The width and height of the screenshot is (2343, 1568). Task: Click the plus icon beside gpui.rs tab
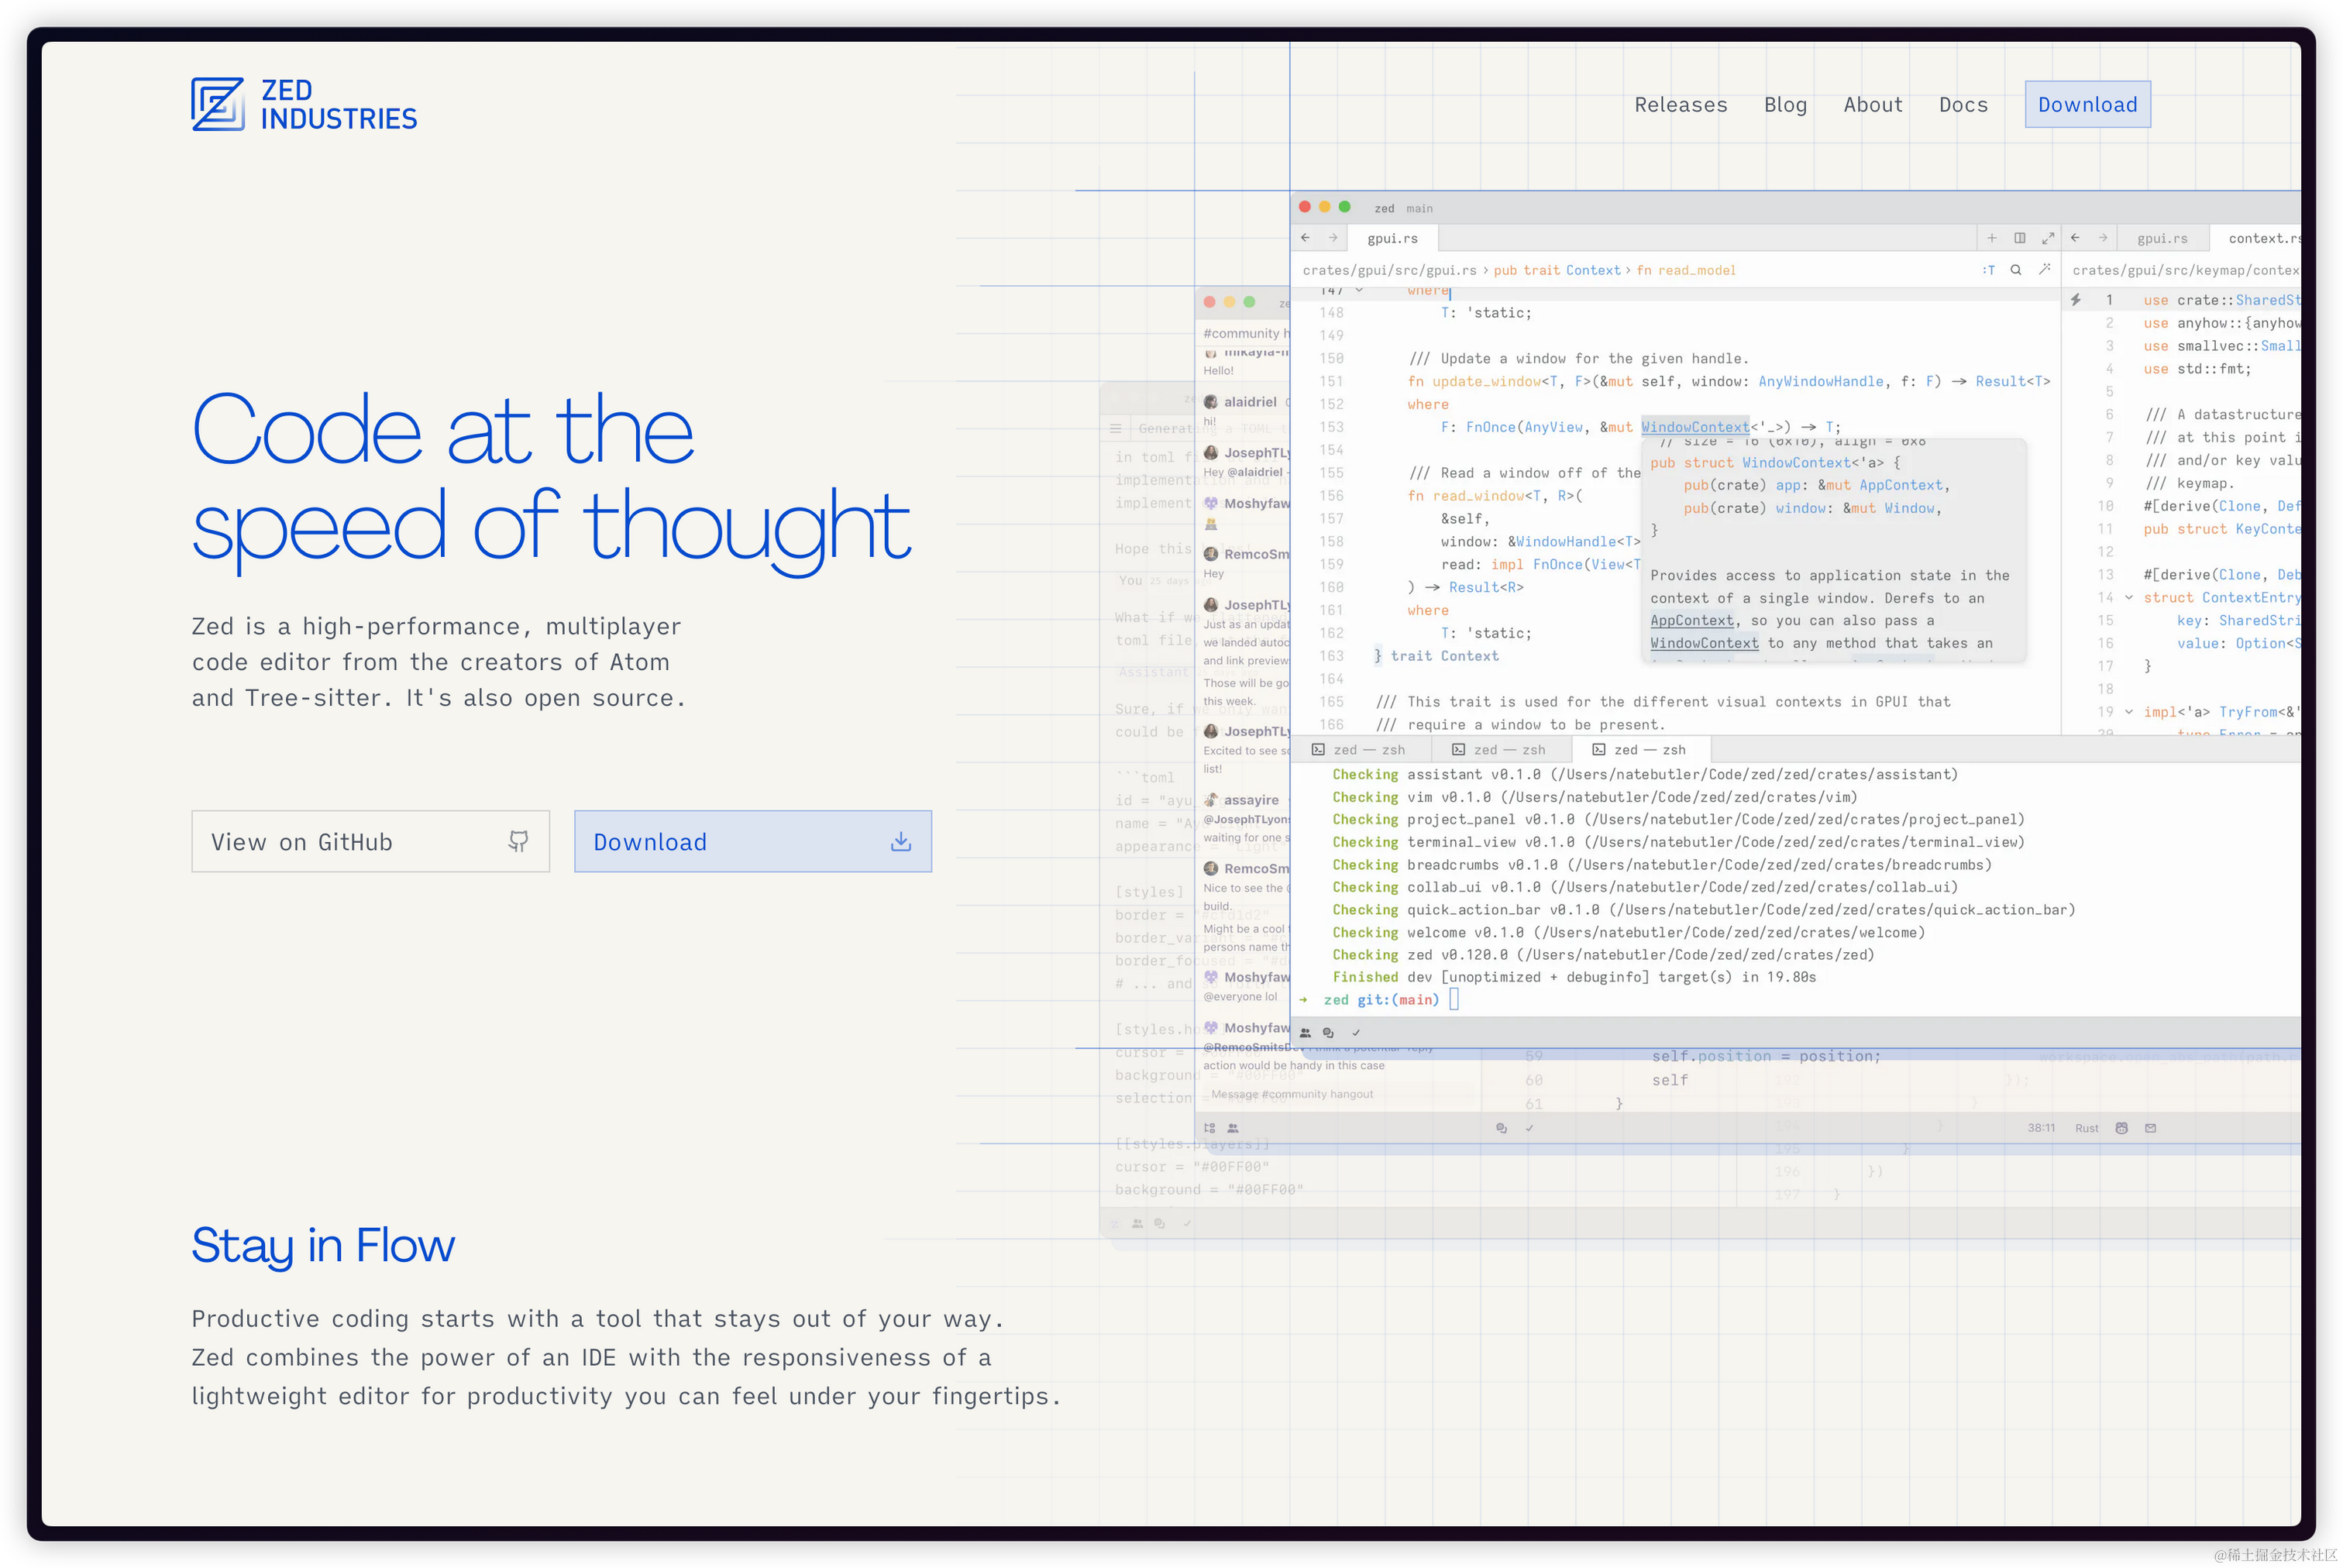pyautogui.click(x=1992, y=238)
